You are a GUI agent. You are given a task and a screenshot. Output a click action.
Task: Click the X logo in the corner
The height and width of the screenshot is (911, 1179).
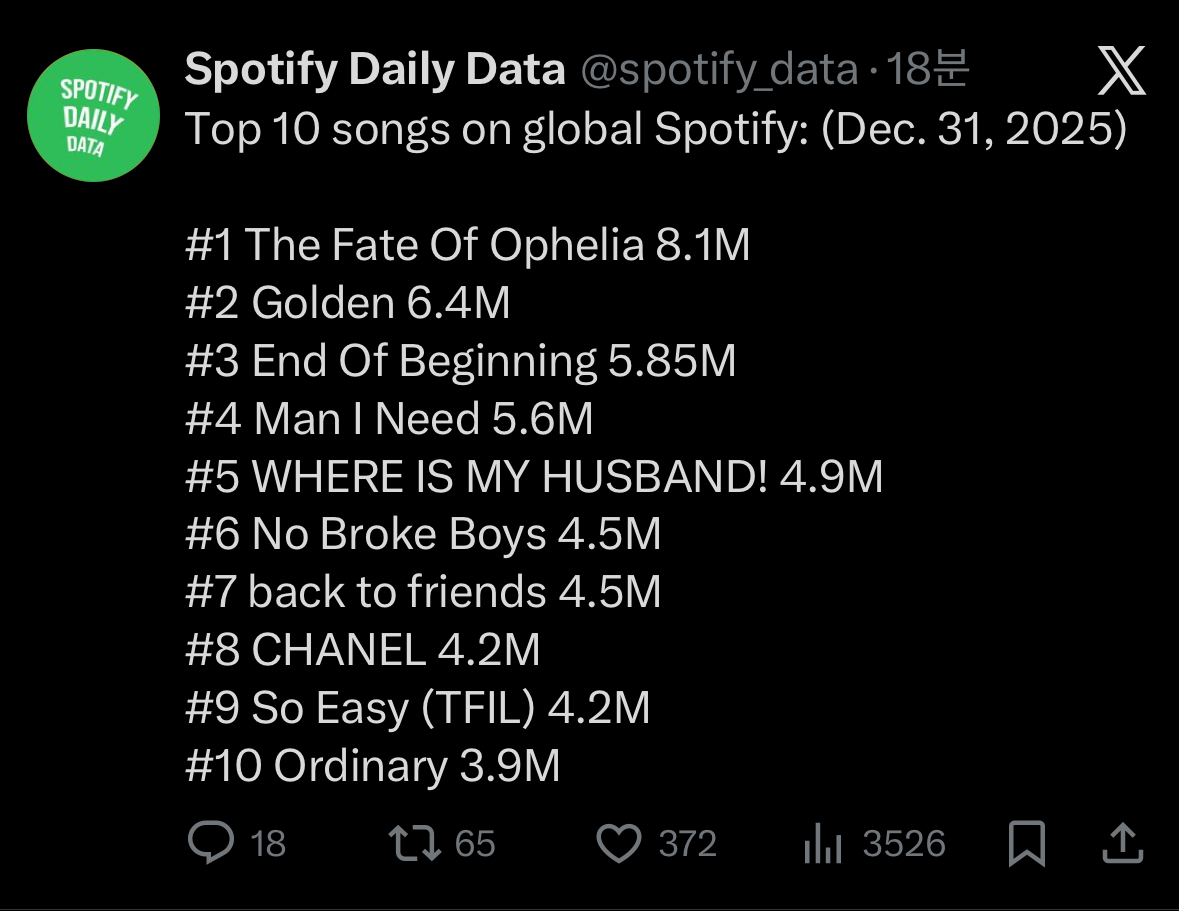tap(1121, 72)
